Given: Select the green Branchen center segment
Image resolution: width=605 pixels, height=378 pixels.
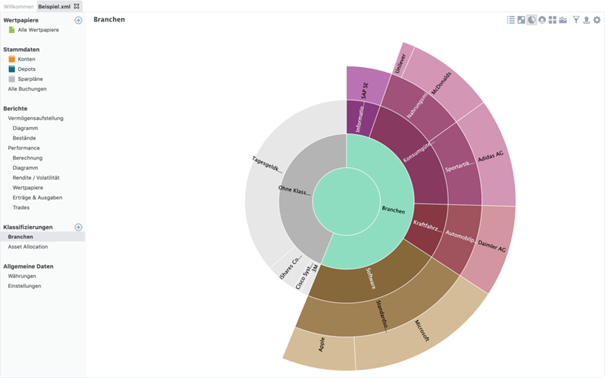Looking at the screenshot, I should [x=346, y=201].
